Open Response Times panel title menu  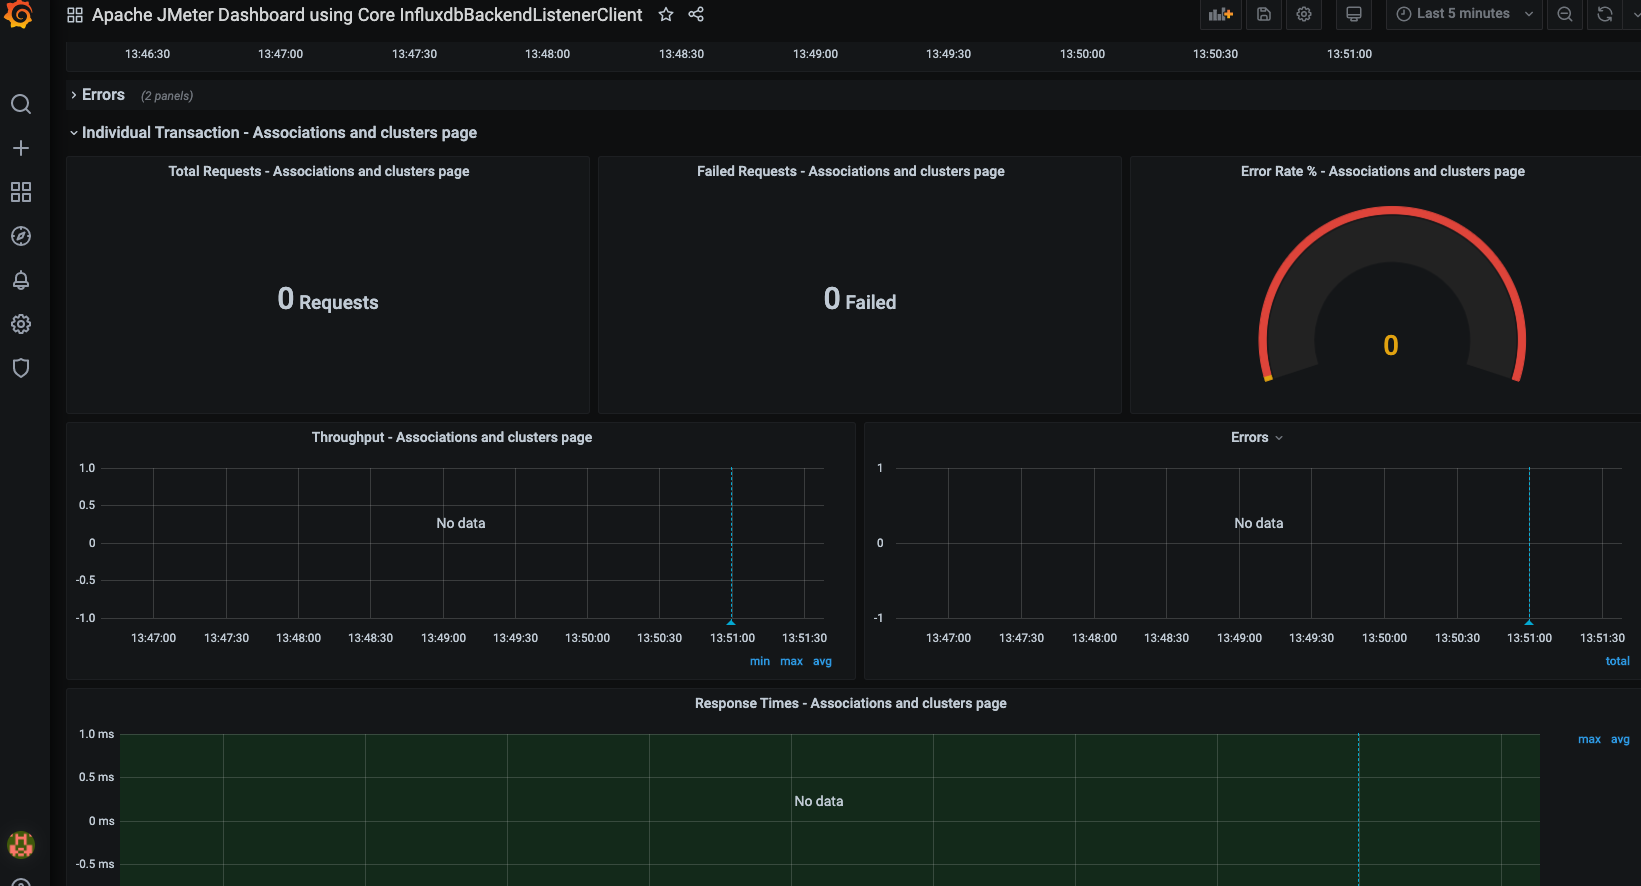point(851,703)
